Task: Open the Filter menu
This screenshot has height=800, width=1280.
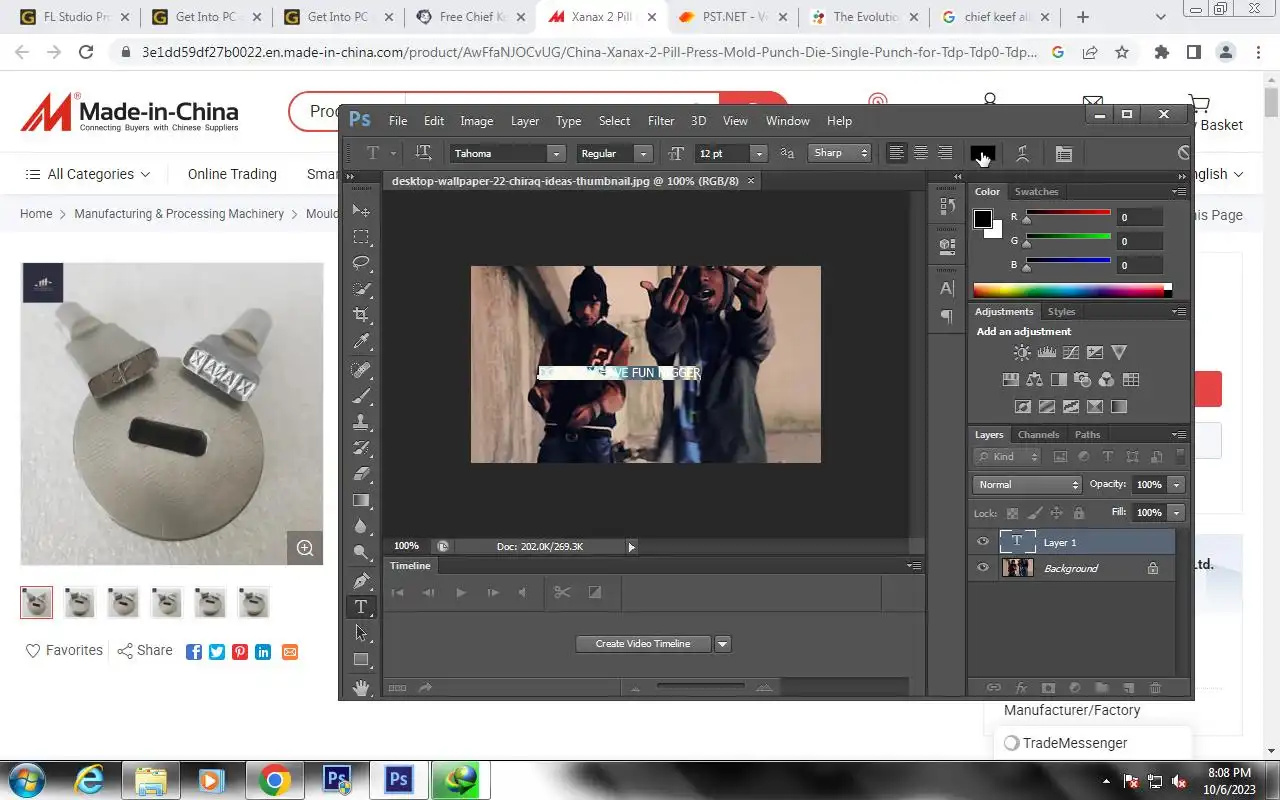Action: pos(661,120)
